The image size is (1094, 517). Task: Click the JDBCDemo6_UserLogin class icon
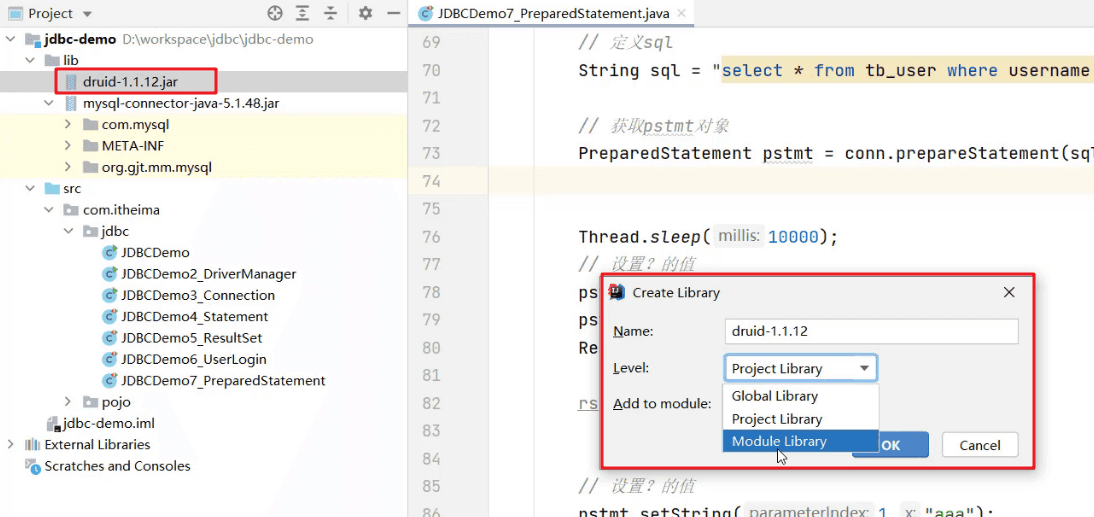point(109,359)
